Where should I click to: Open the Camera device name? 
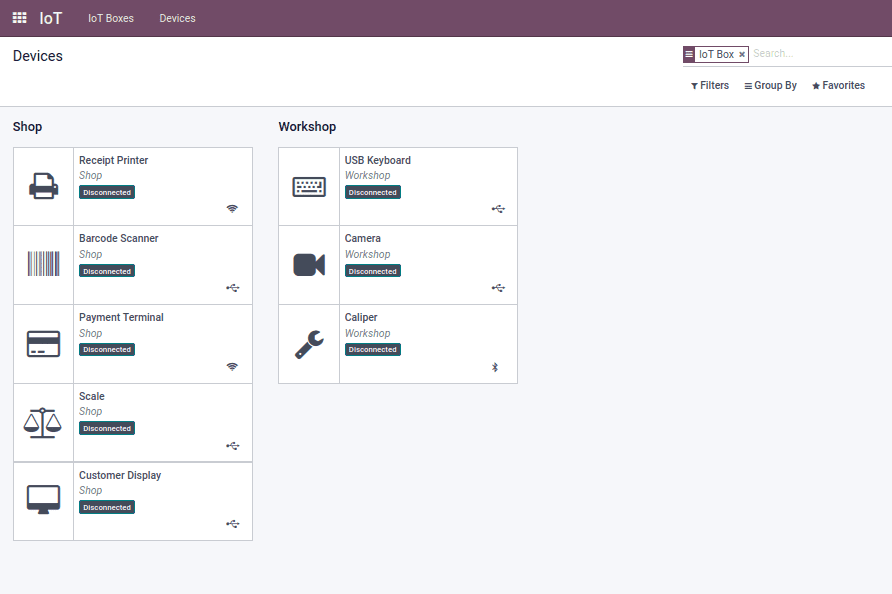[362, 238]
